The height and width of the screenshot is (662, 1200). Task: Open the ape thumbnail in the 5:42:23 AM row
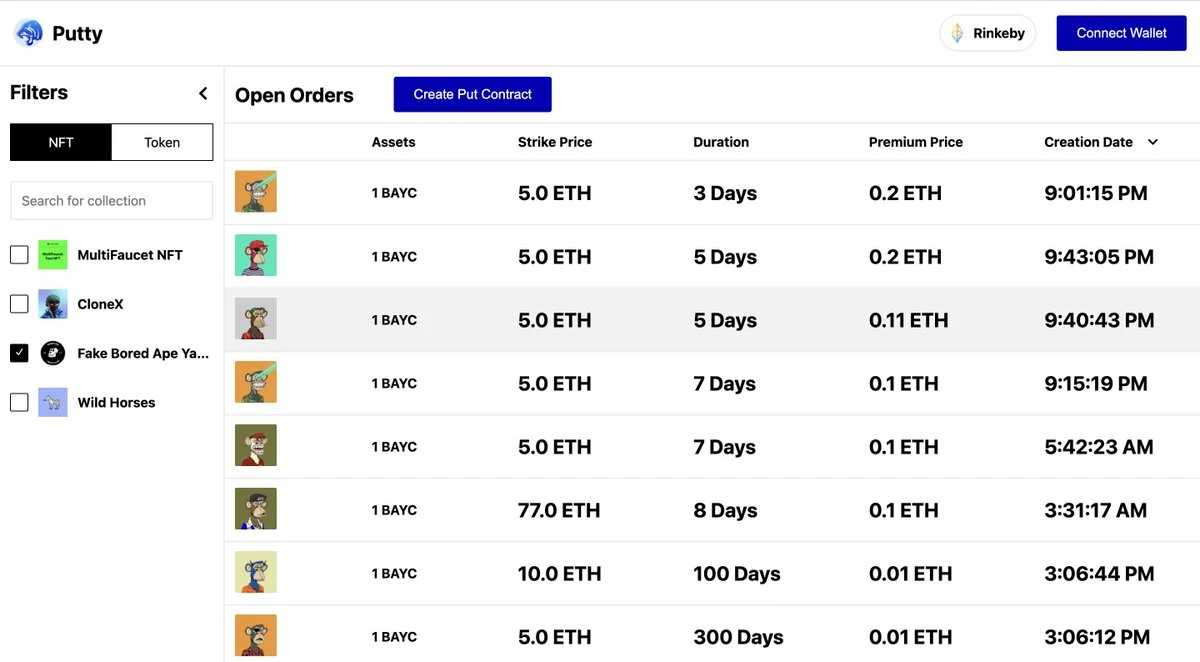click(x=256, y=446)
